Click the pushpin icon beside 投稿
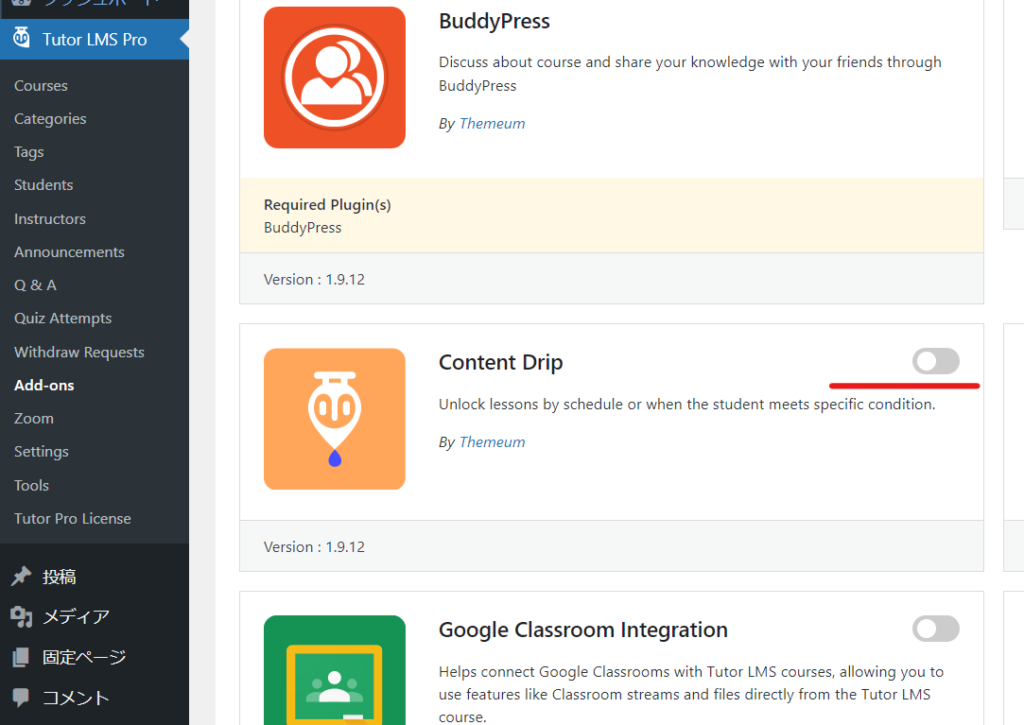 (21, 577)
